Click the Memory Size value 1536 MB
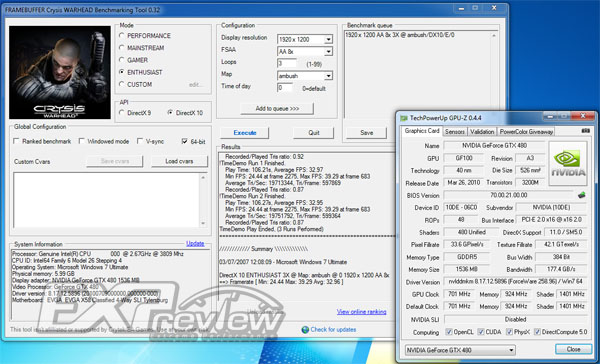This screenshot has height=364, width=600. click(466, 269)
